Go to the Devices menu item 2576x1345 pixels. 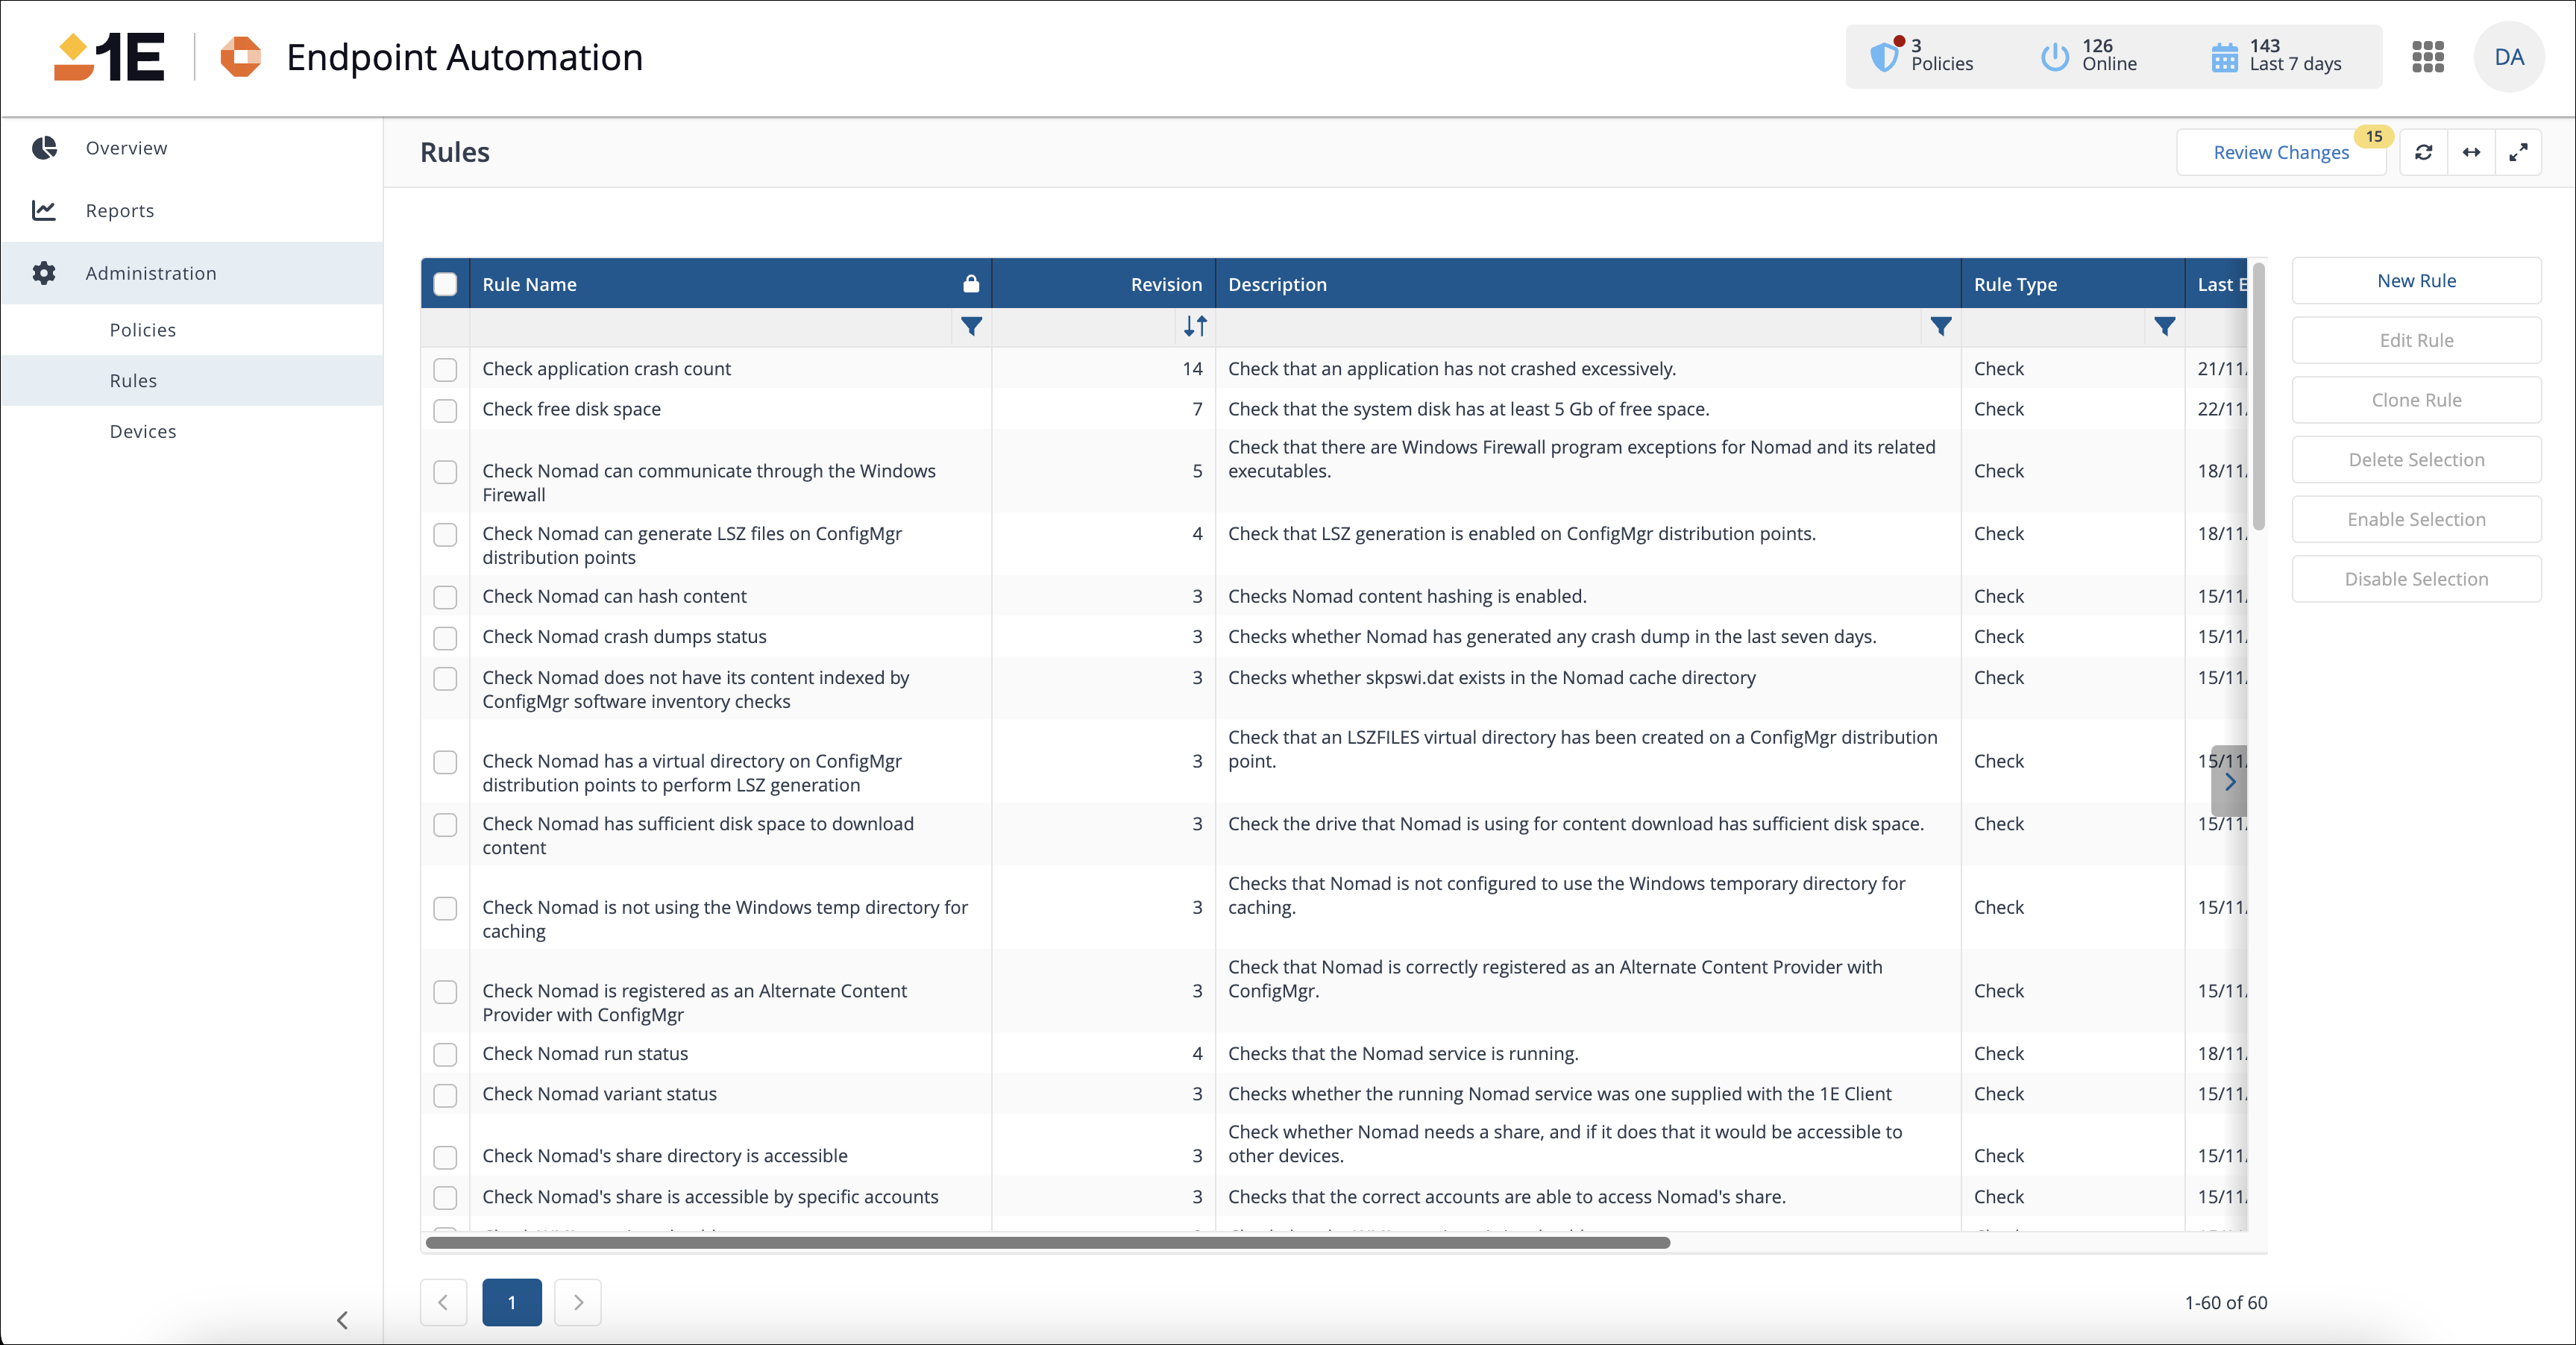pyautogui.click(x=143, y=431)
